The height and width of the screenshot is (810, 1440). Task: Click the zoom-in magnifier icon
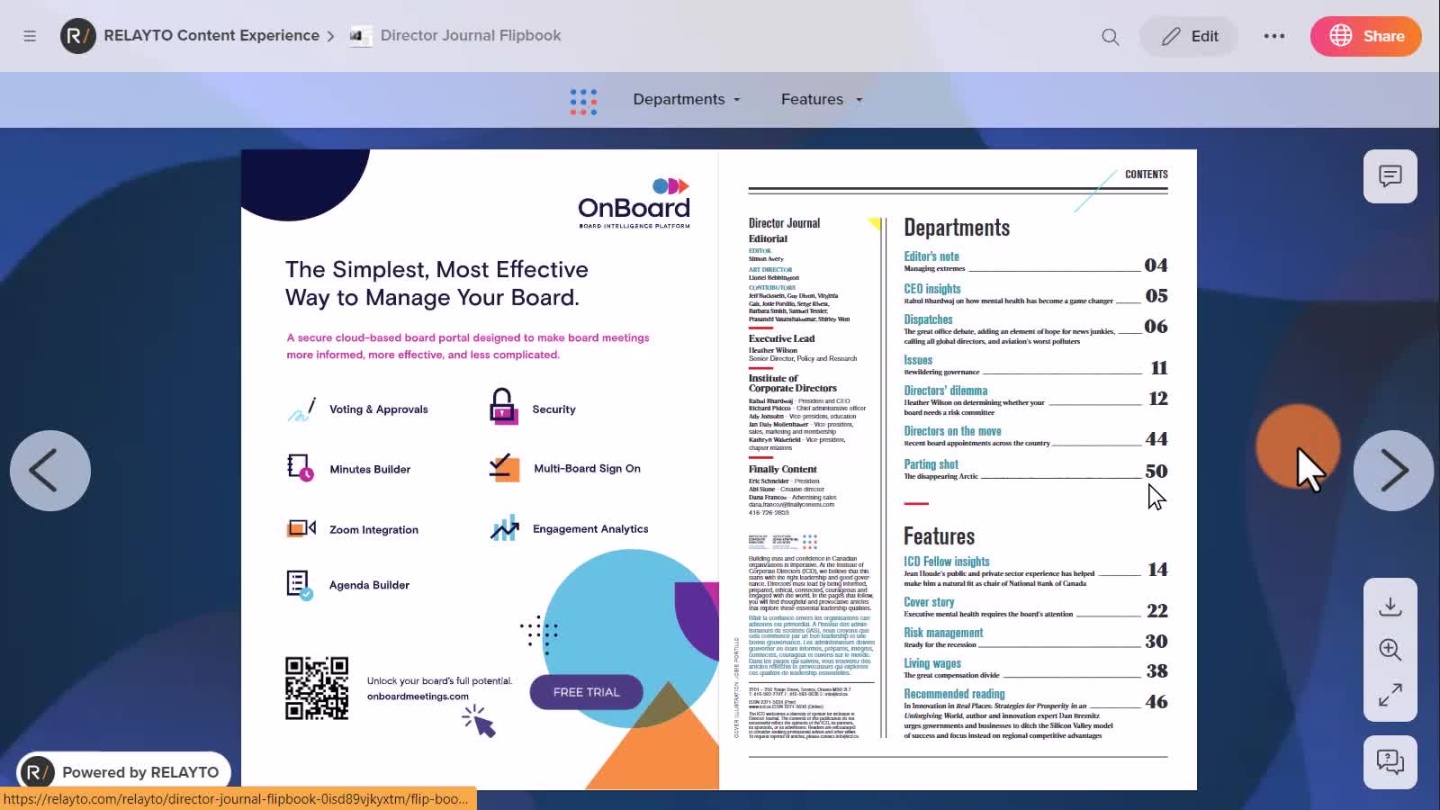coord(1390,650)
